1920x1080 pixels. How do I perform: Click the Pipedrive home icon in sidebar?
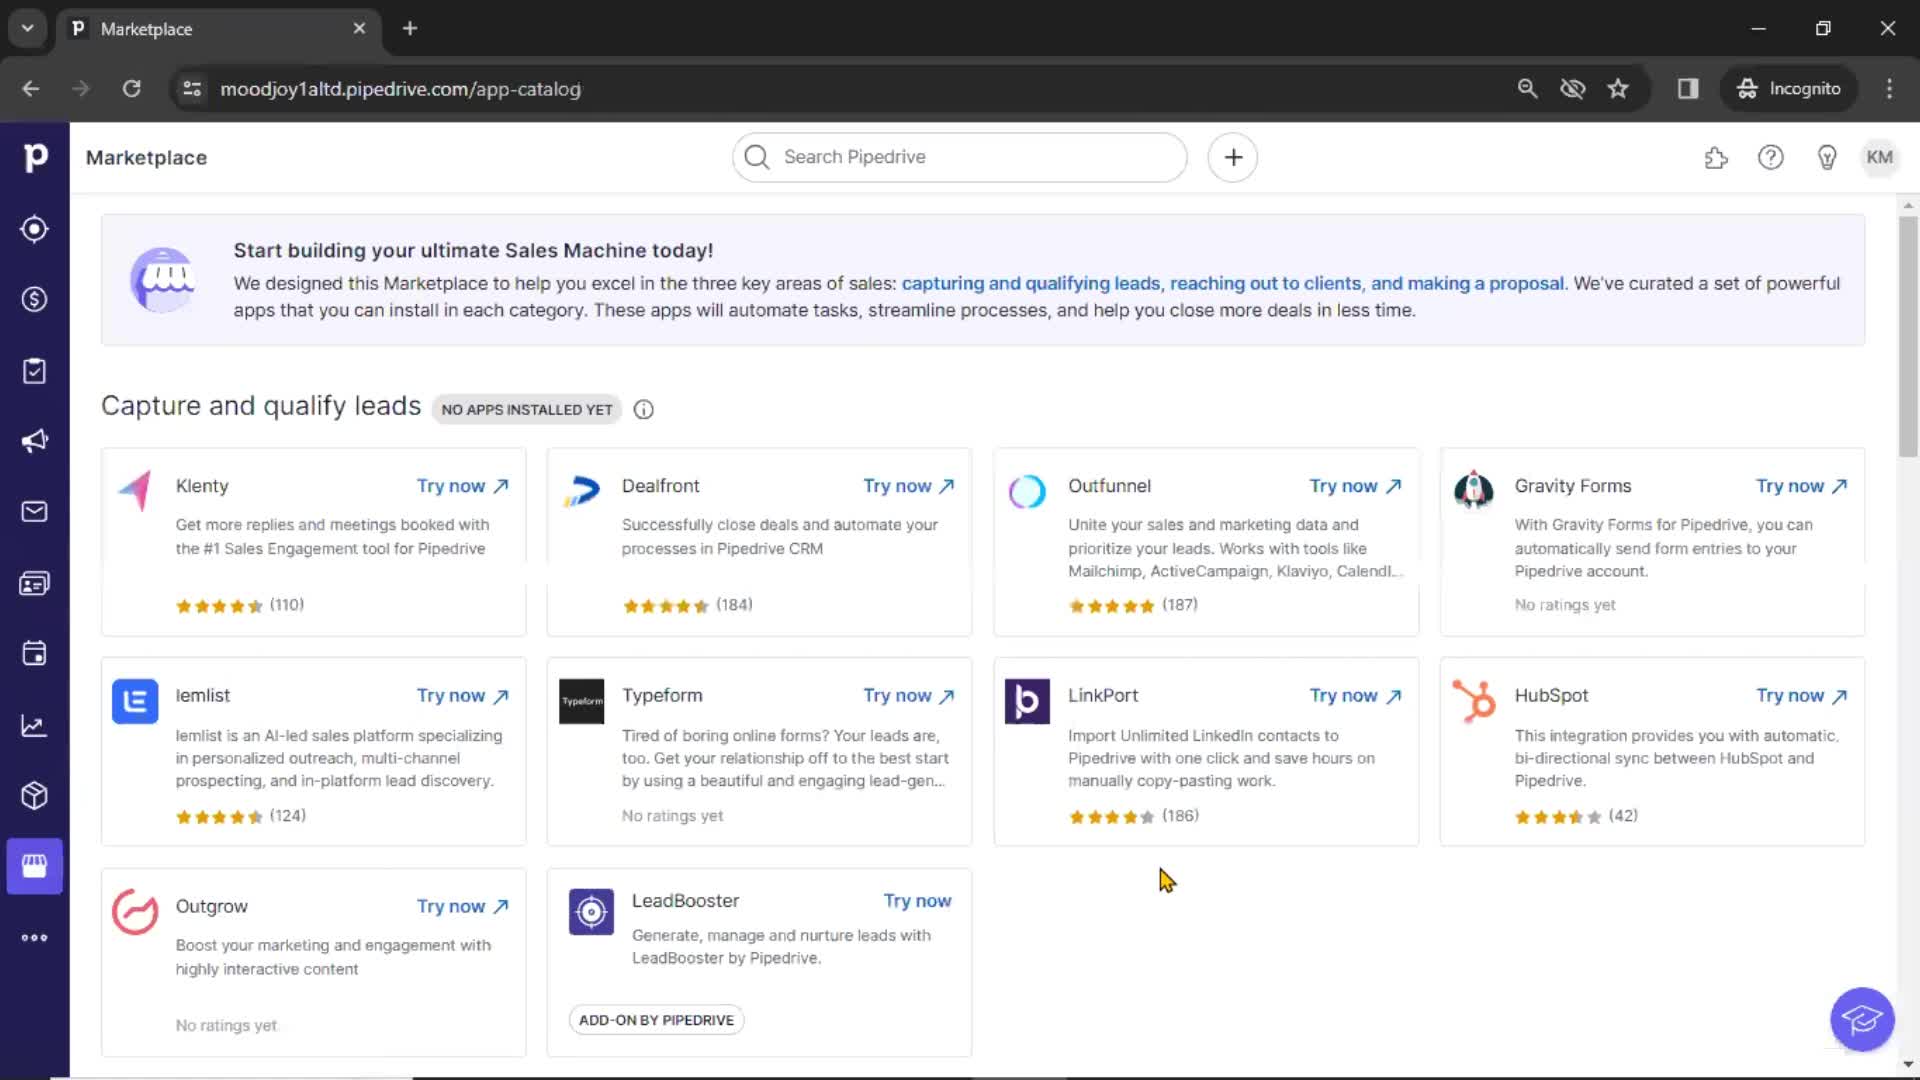pos(36,157)
